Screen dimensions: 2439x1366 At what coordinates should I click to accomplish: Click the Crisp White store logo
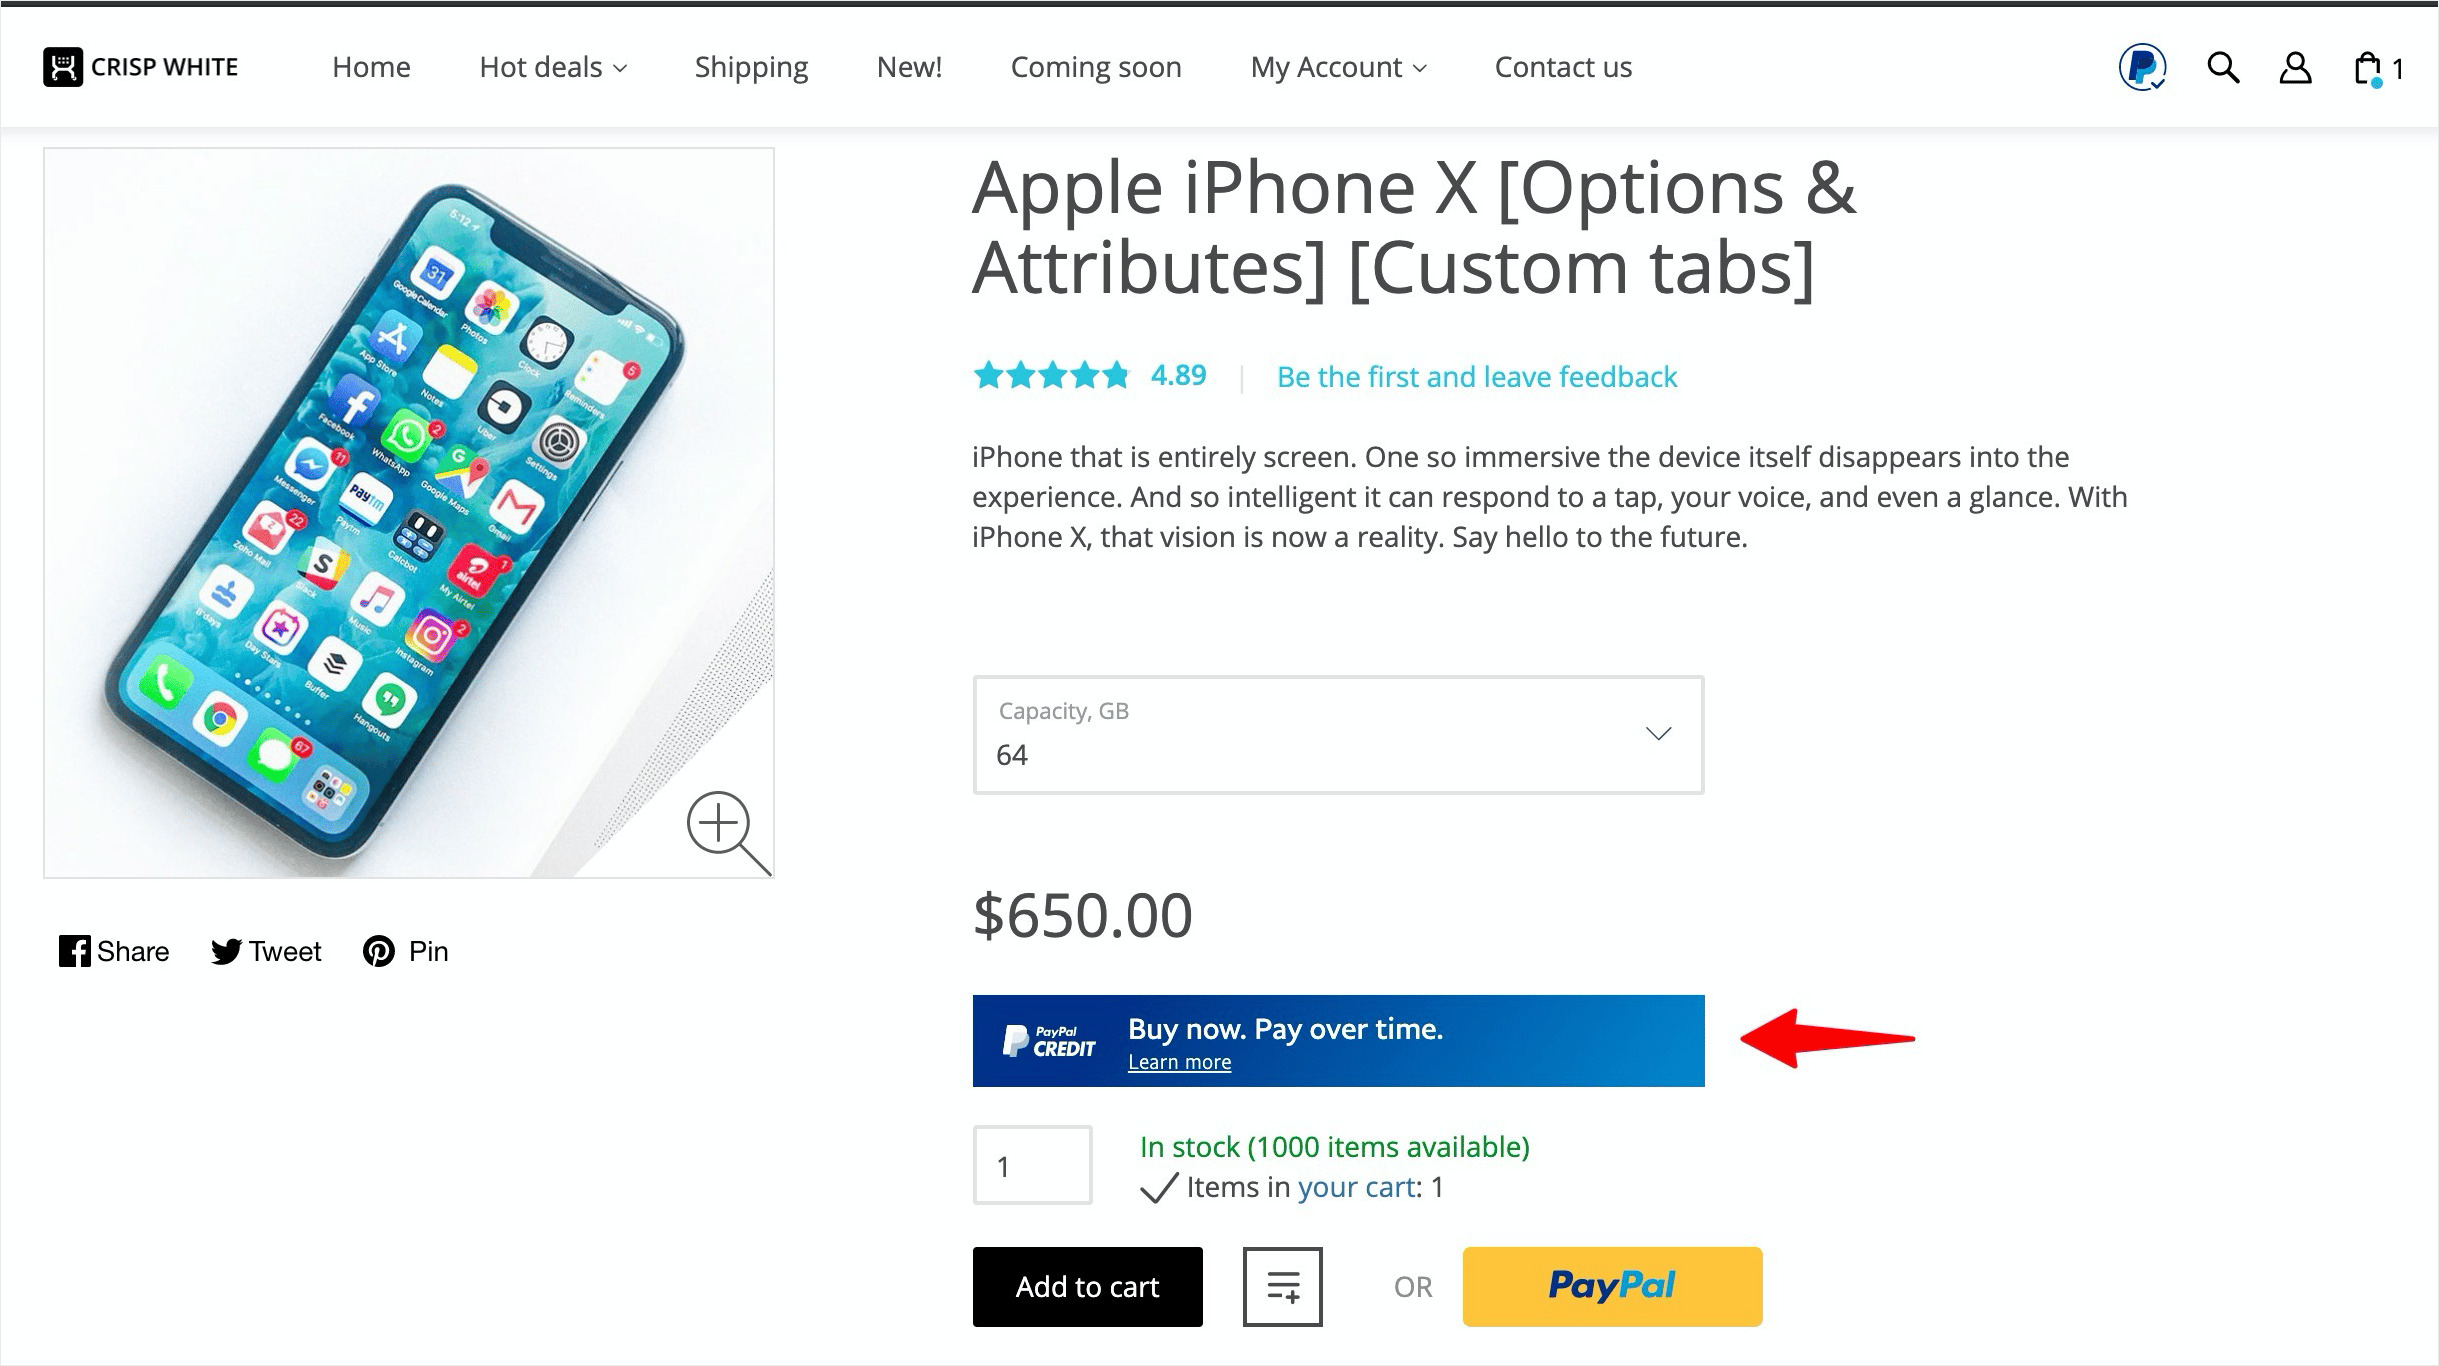coord(141,67)
